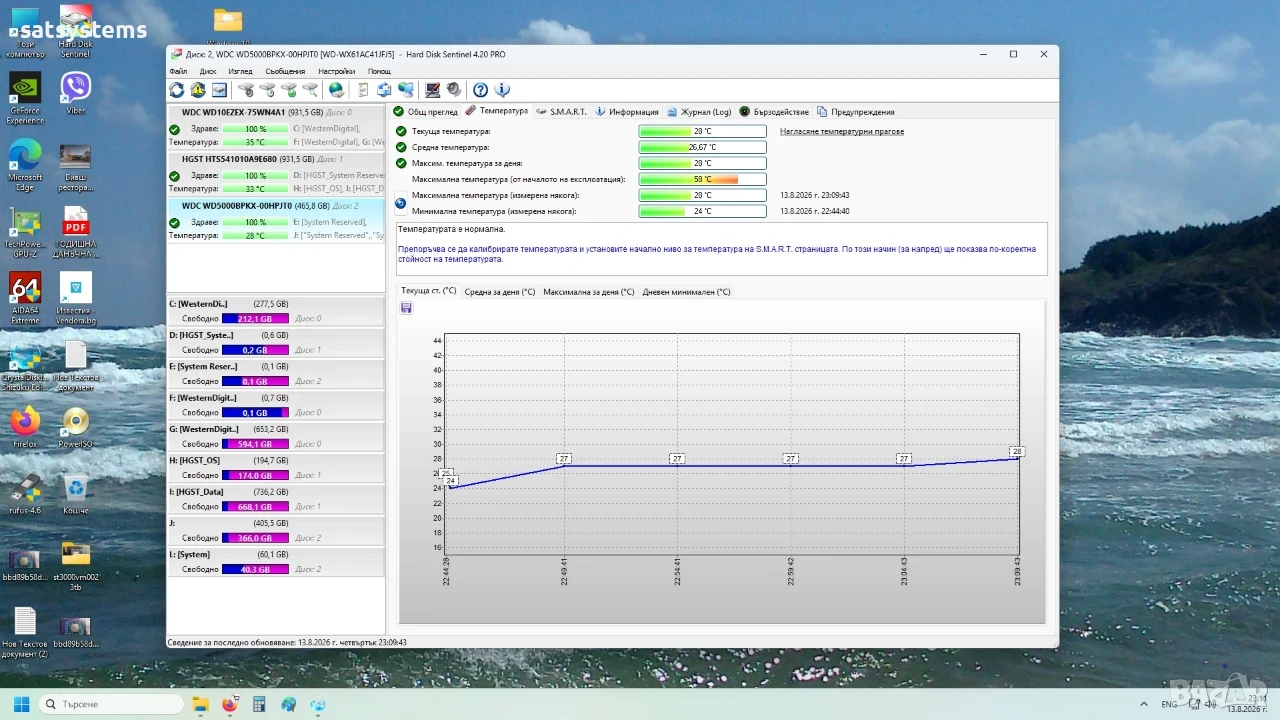
Task: Open the Диск menu
Action: [x=208, y=71]
